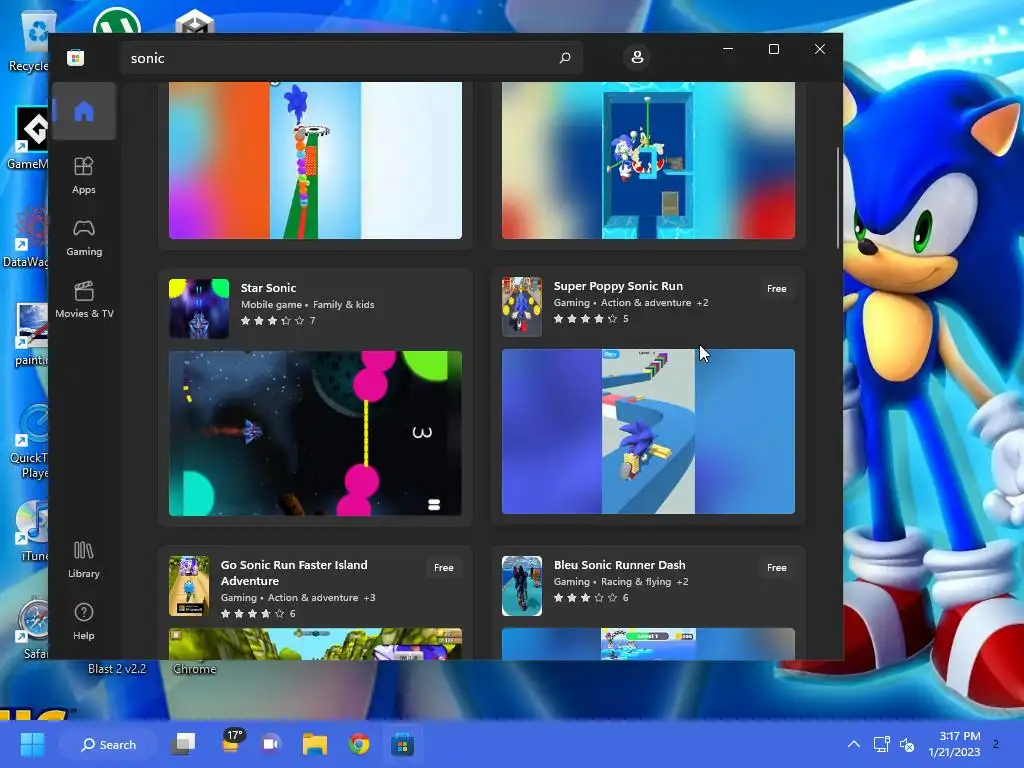This screenshot has height=768, width=1024.
Task: Open Go Sonic Run Faster screenshot preview
Action: click(315, 644)
